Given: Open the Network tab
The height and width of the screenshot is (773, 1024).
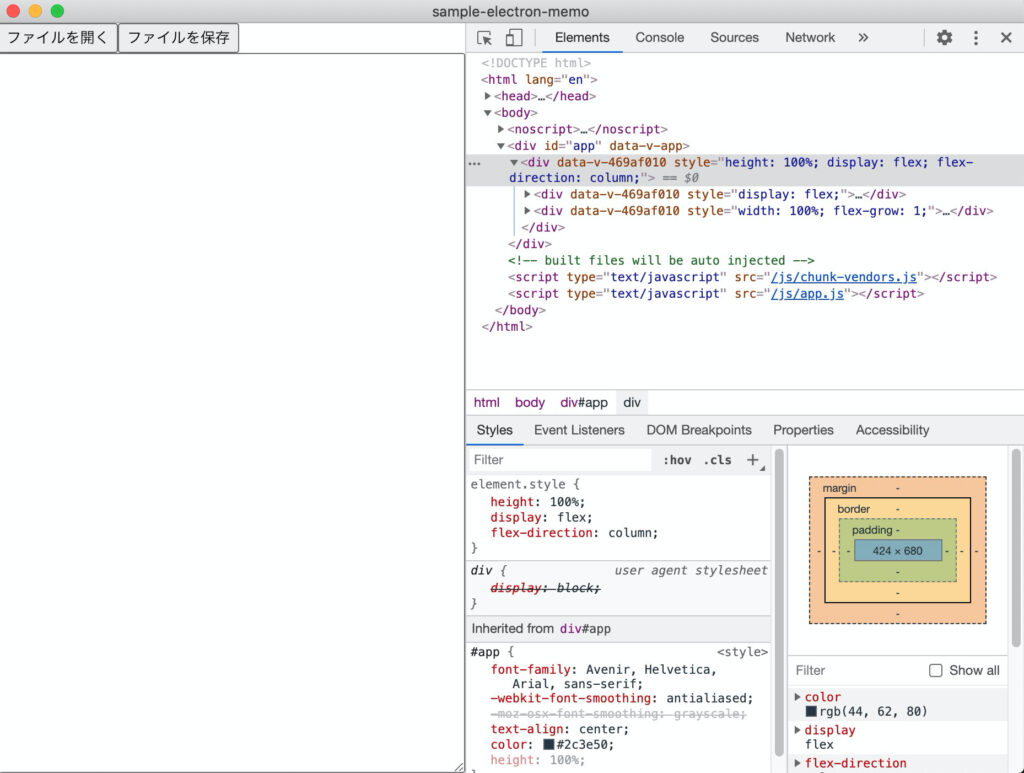Looking at the screenshot, I should pos(810,38).
